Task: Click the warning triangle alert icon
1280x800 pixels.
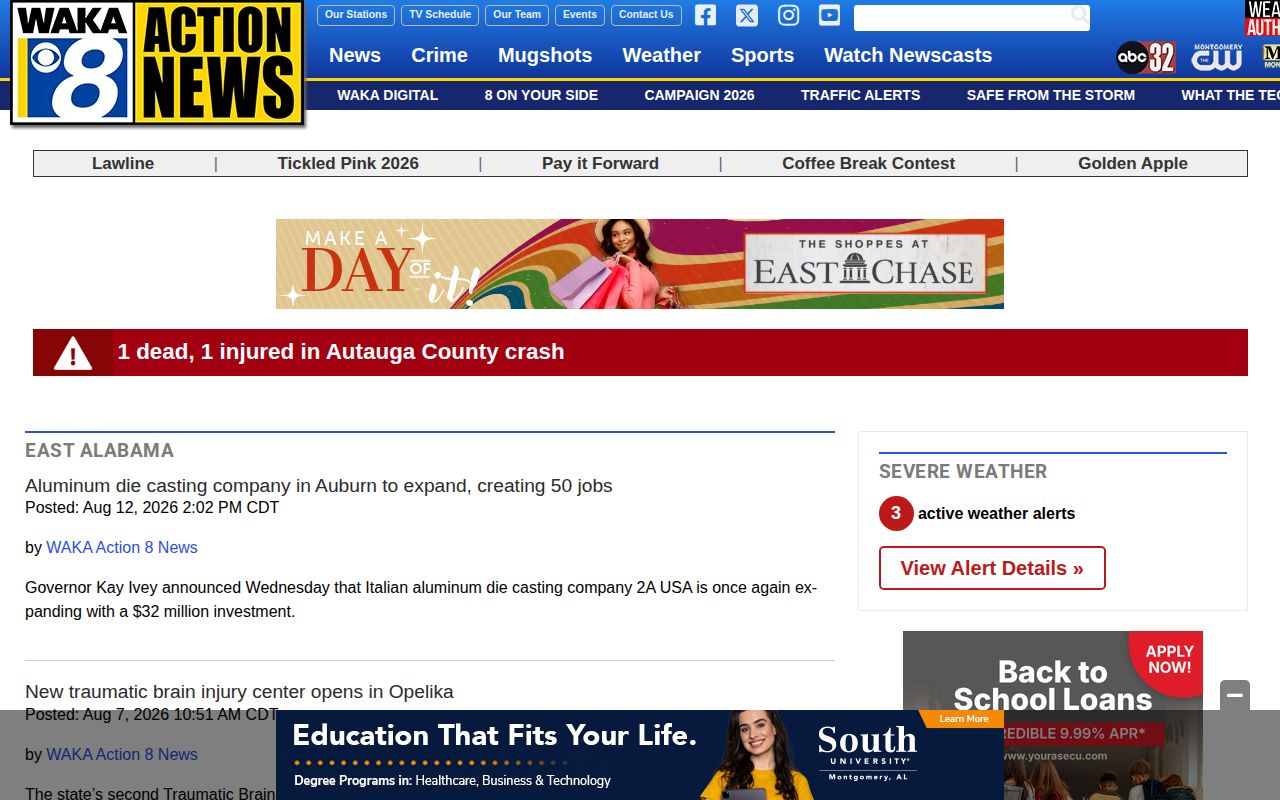Action: 73,353
